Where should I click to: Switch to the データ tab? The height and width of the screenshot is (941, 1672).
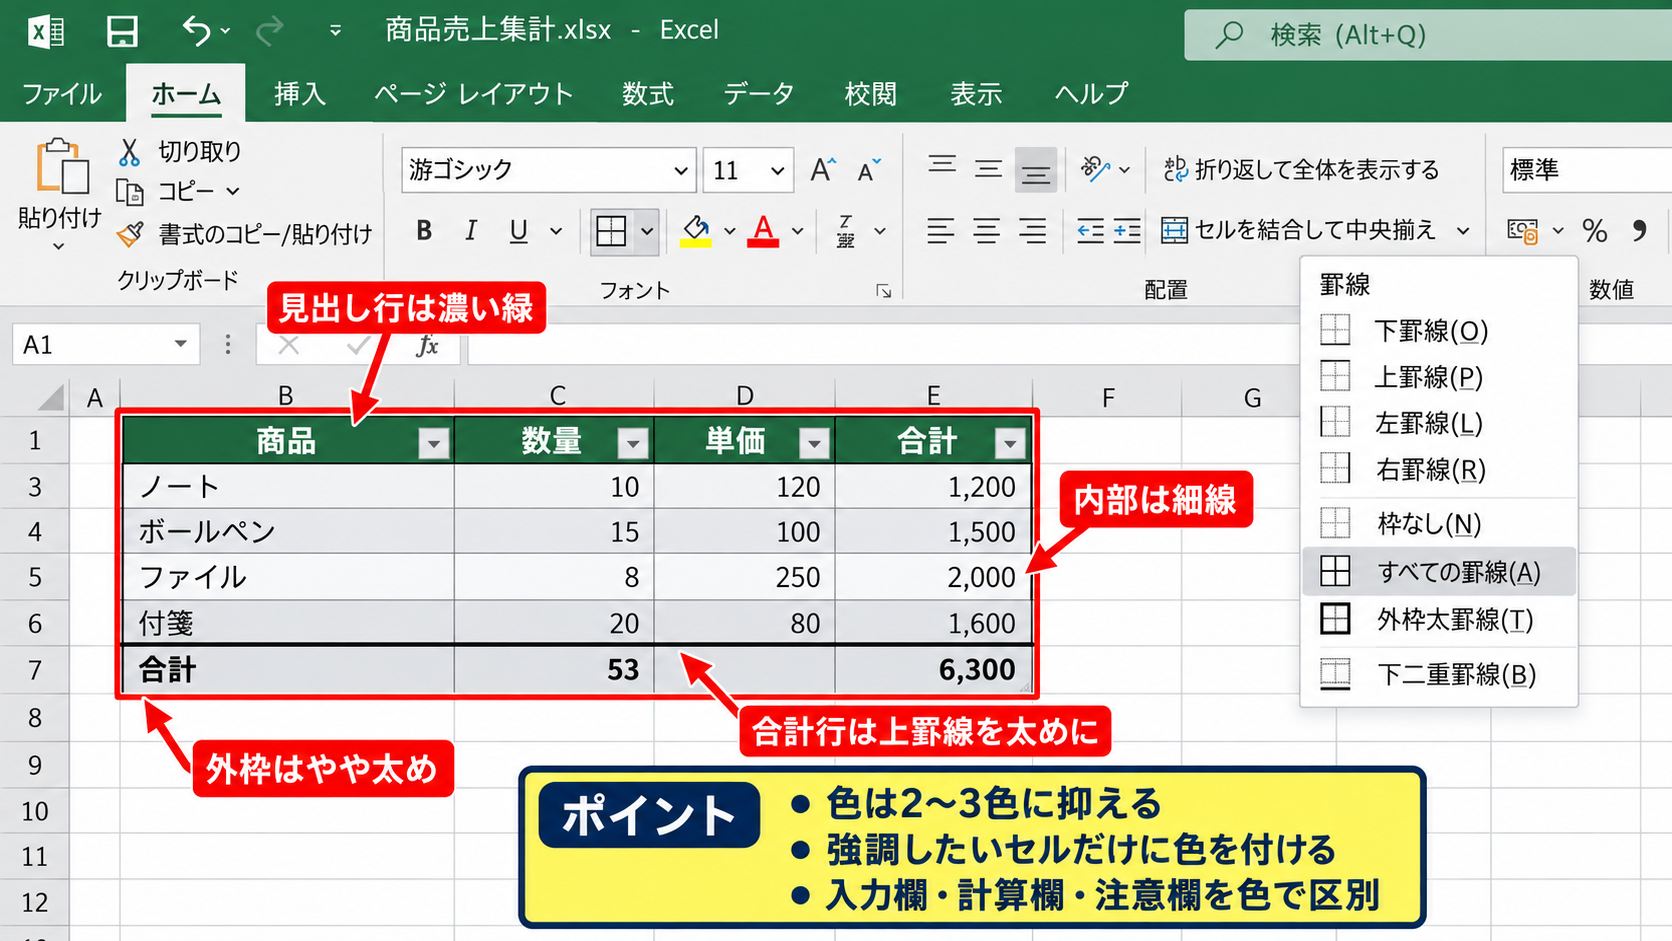click(x=759, y=94)
